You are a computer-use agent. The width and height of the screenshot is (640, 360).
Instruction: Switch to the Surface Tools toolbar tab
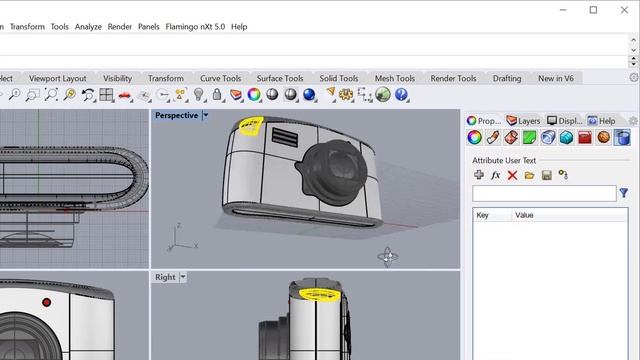(280, 78)
